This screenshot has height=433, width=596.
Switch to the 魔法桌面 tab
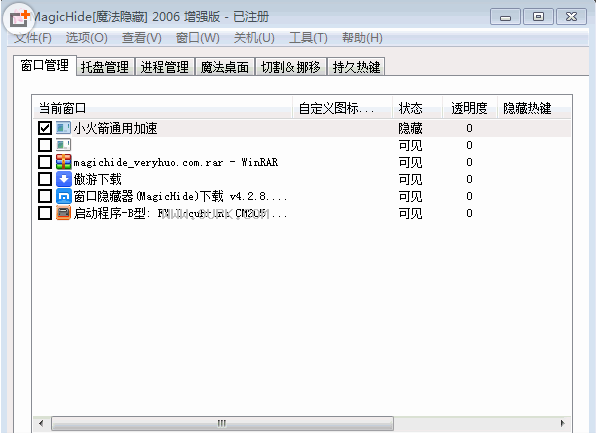click(x=225, y=67)
